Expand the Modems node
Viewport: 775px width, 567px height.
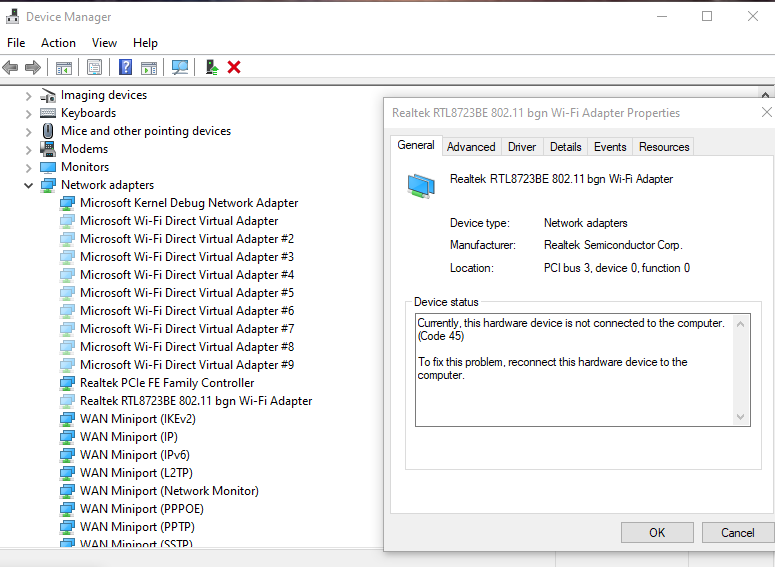pyautogui.click(x=28, y=150)
